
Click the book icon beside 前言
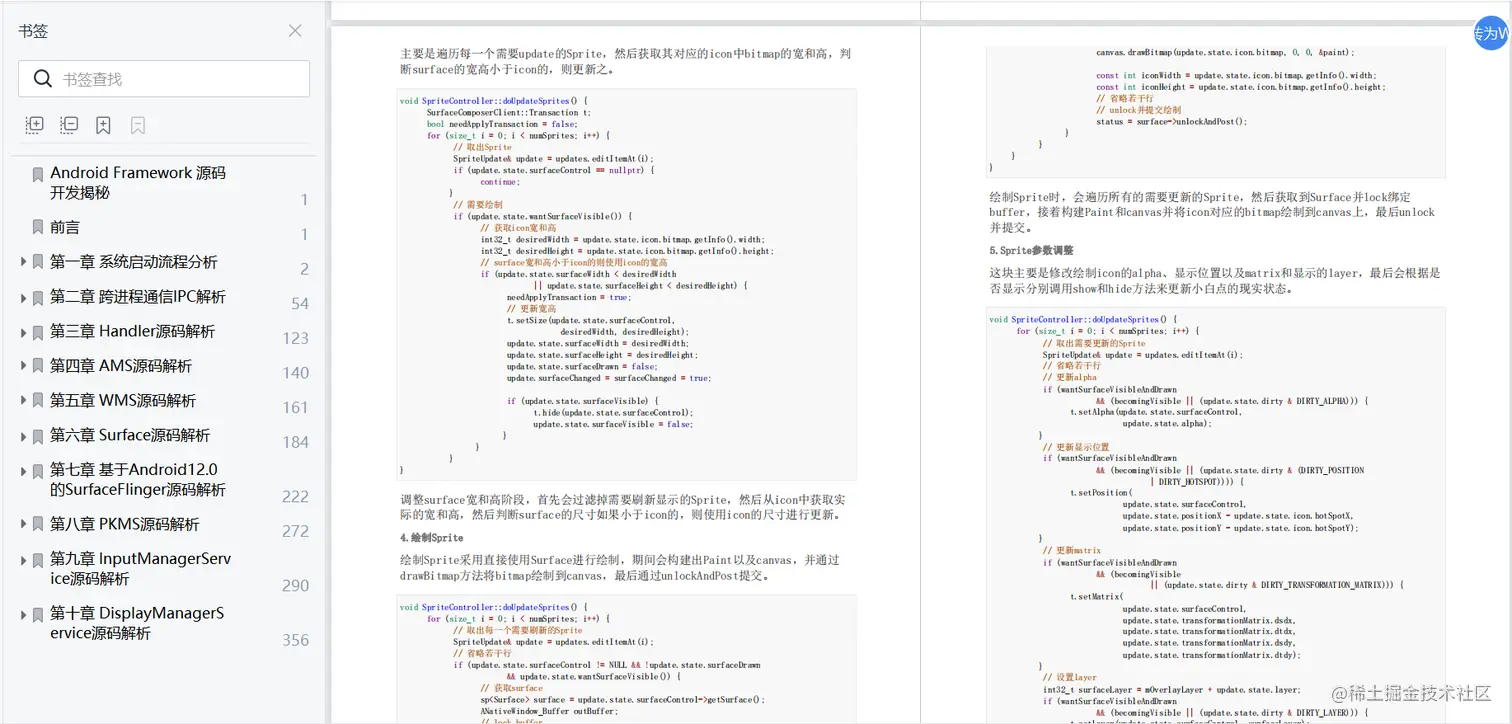pyautogui.click(x=36, y=225)
